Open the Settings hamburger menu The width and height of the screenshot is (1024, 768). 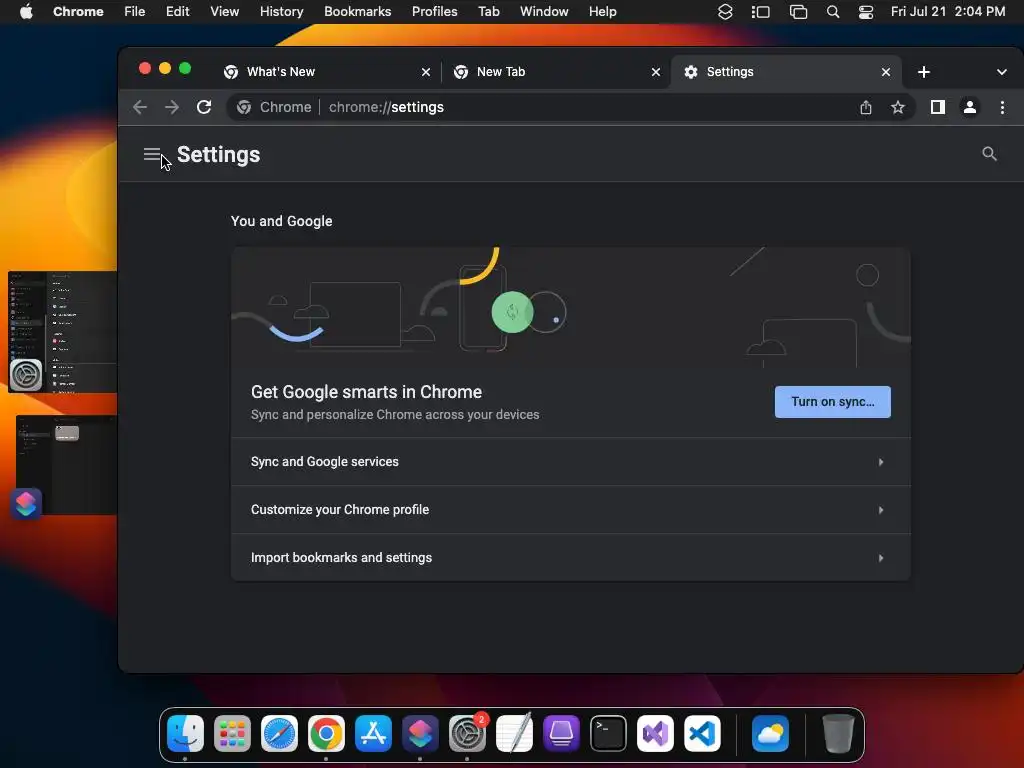point(152,154)
